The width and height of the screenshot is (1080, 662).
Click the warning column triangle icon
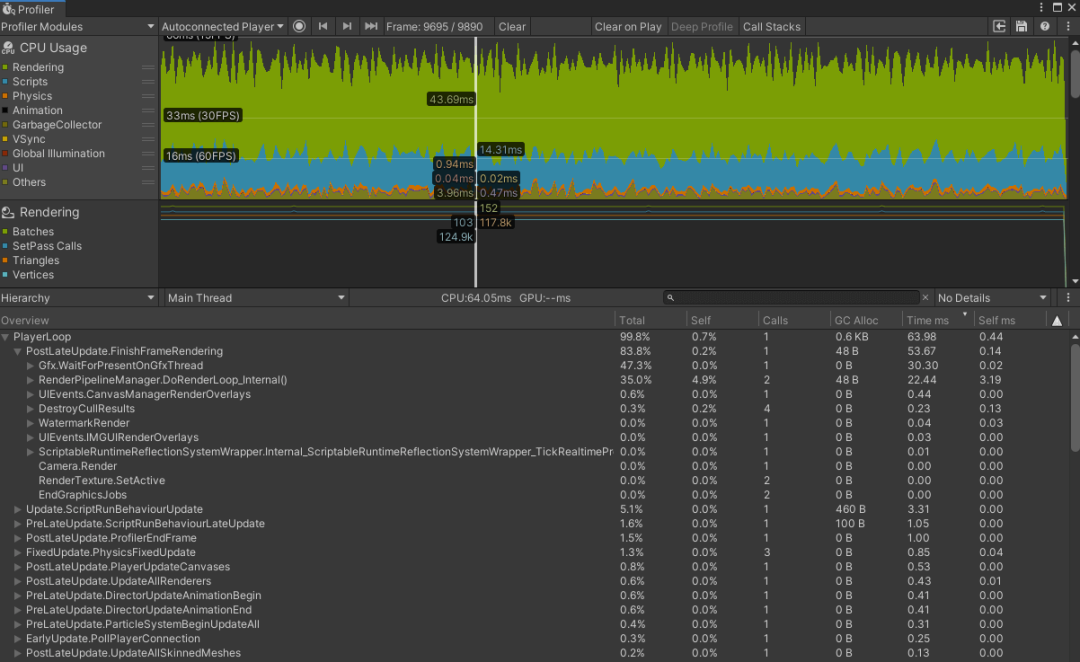[1057, 320]
